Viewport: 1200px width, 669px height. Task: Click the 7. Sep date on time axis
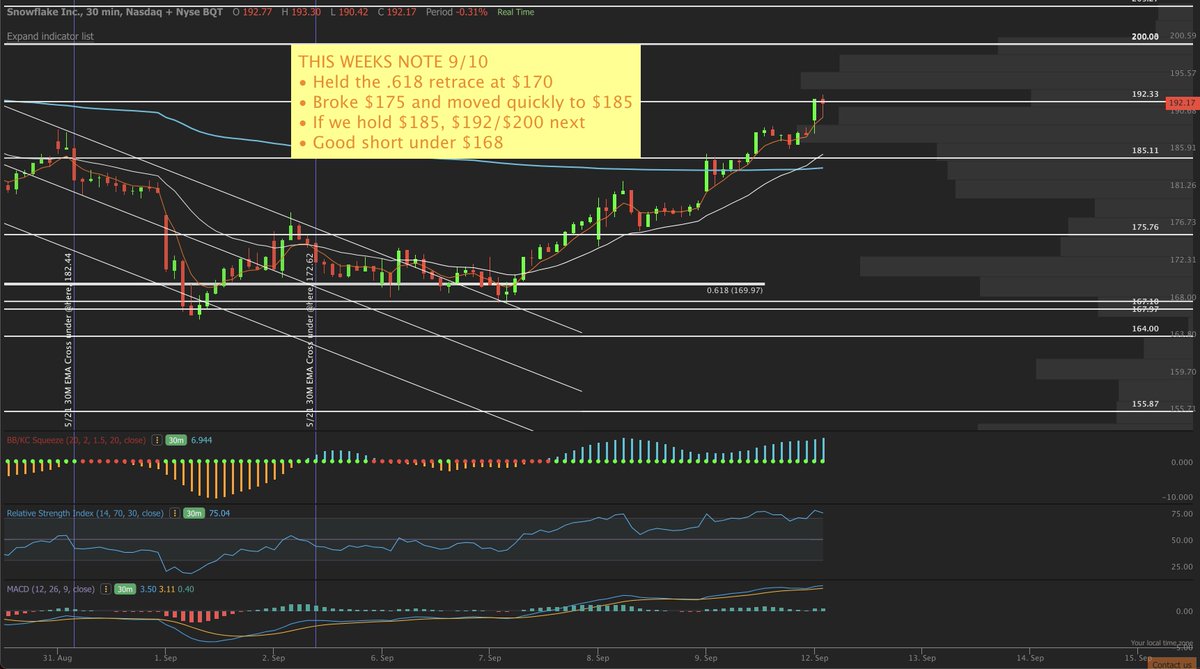(x=492, y=658)
